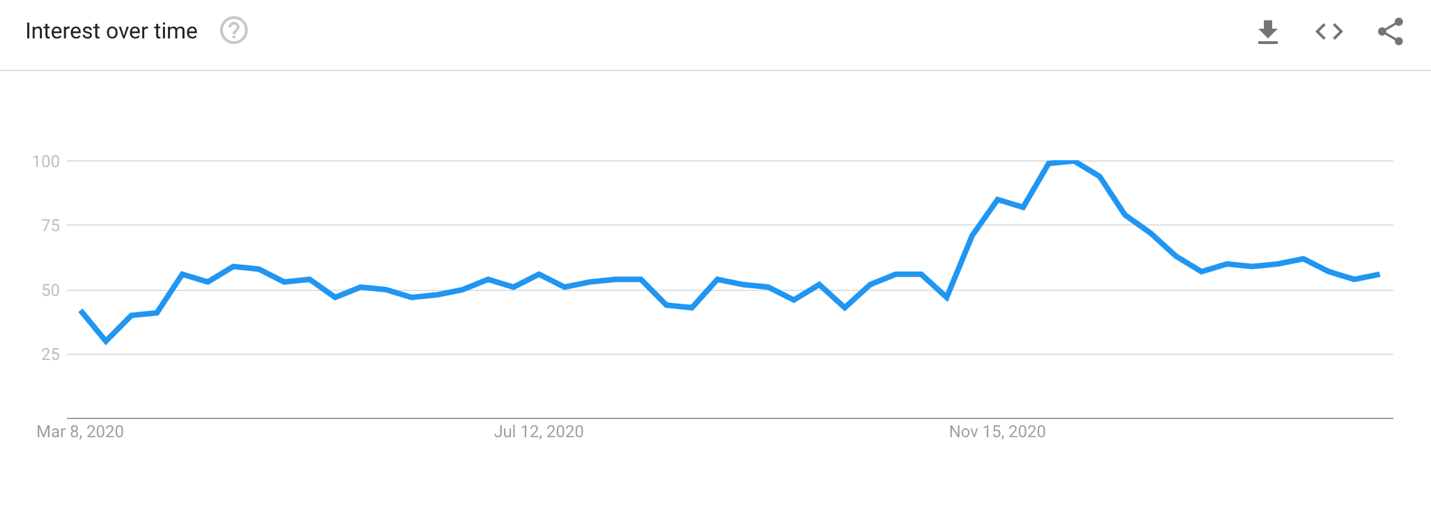Select the Jul 12, 2020 date label
The height and width of the screenshot is (532, 1431).
(x=539, y=432)
